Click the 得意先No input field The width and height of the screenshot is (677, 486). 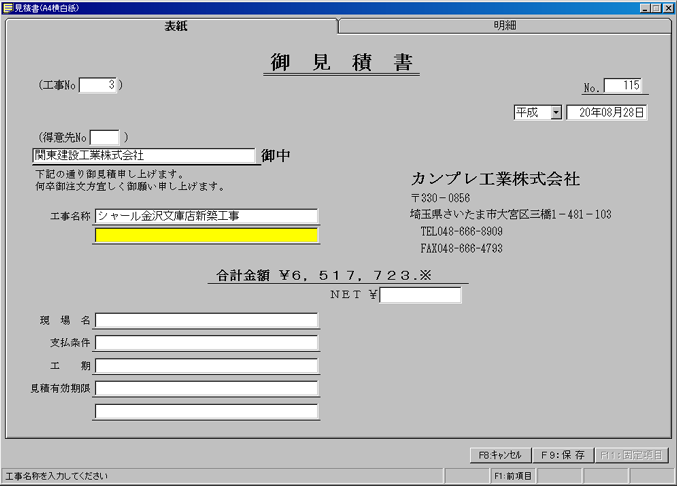104,138
